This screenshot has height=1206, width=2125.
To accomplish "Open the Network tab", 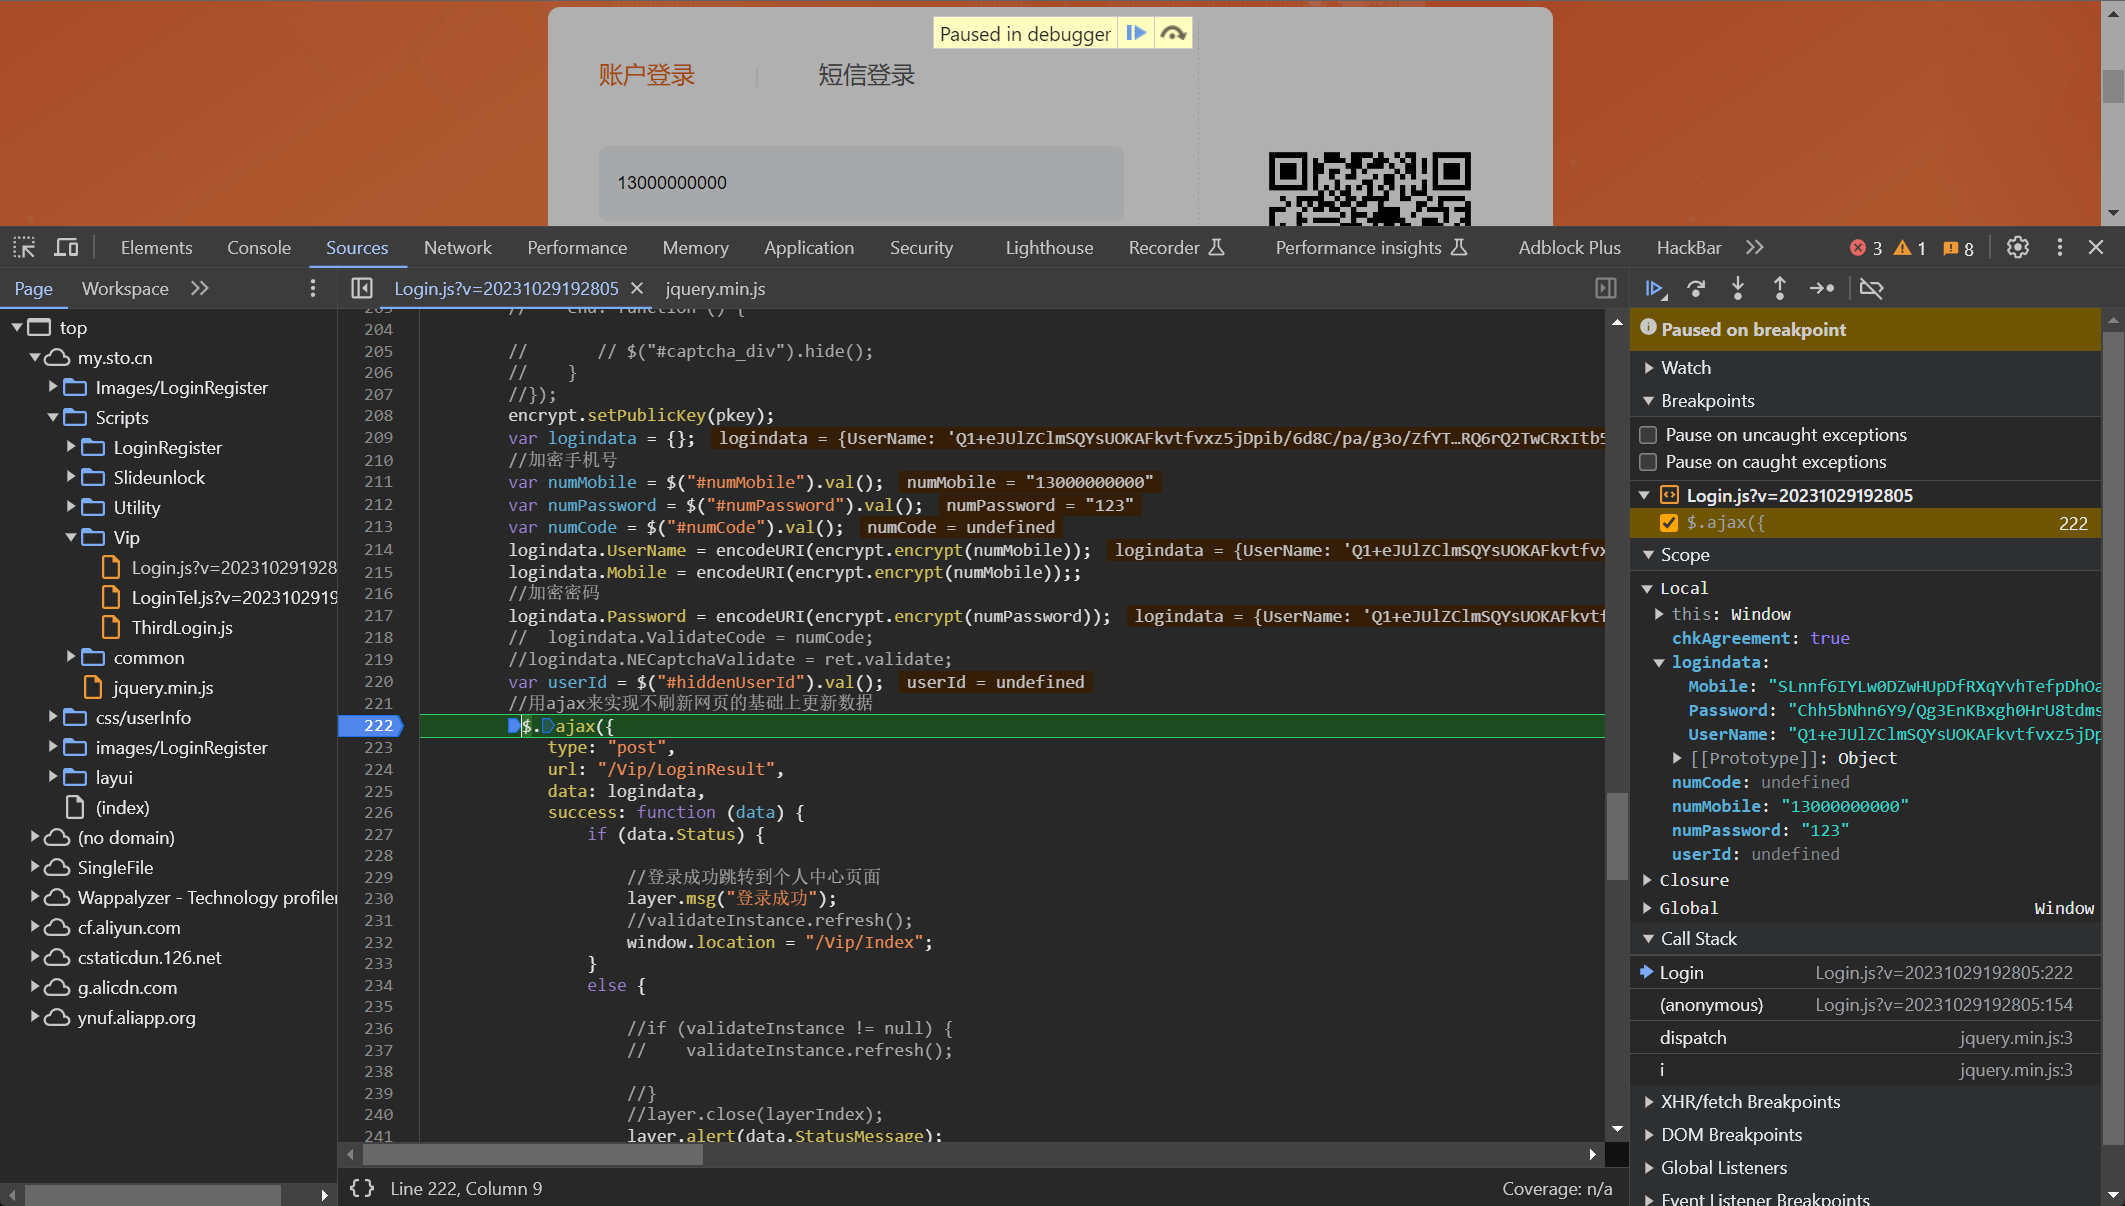I will [457, 247].
